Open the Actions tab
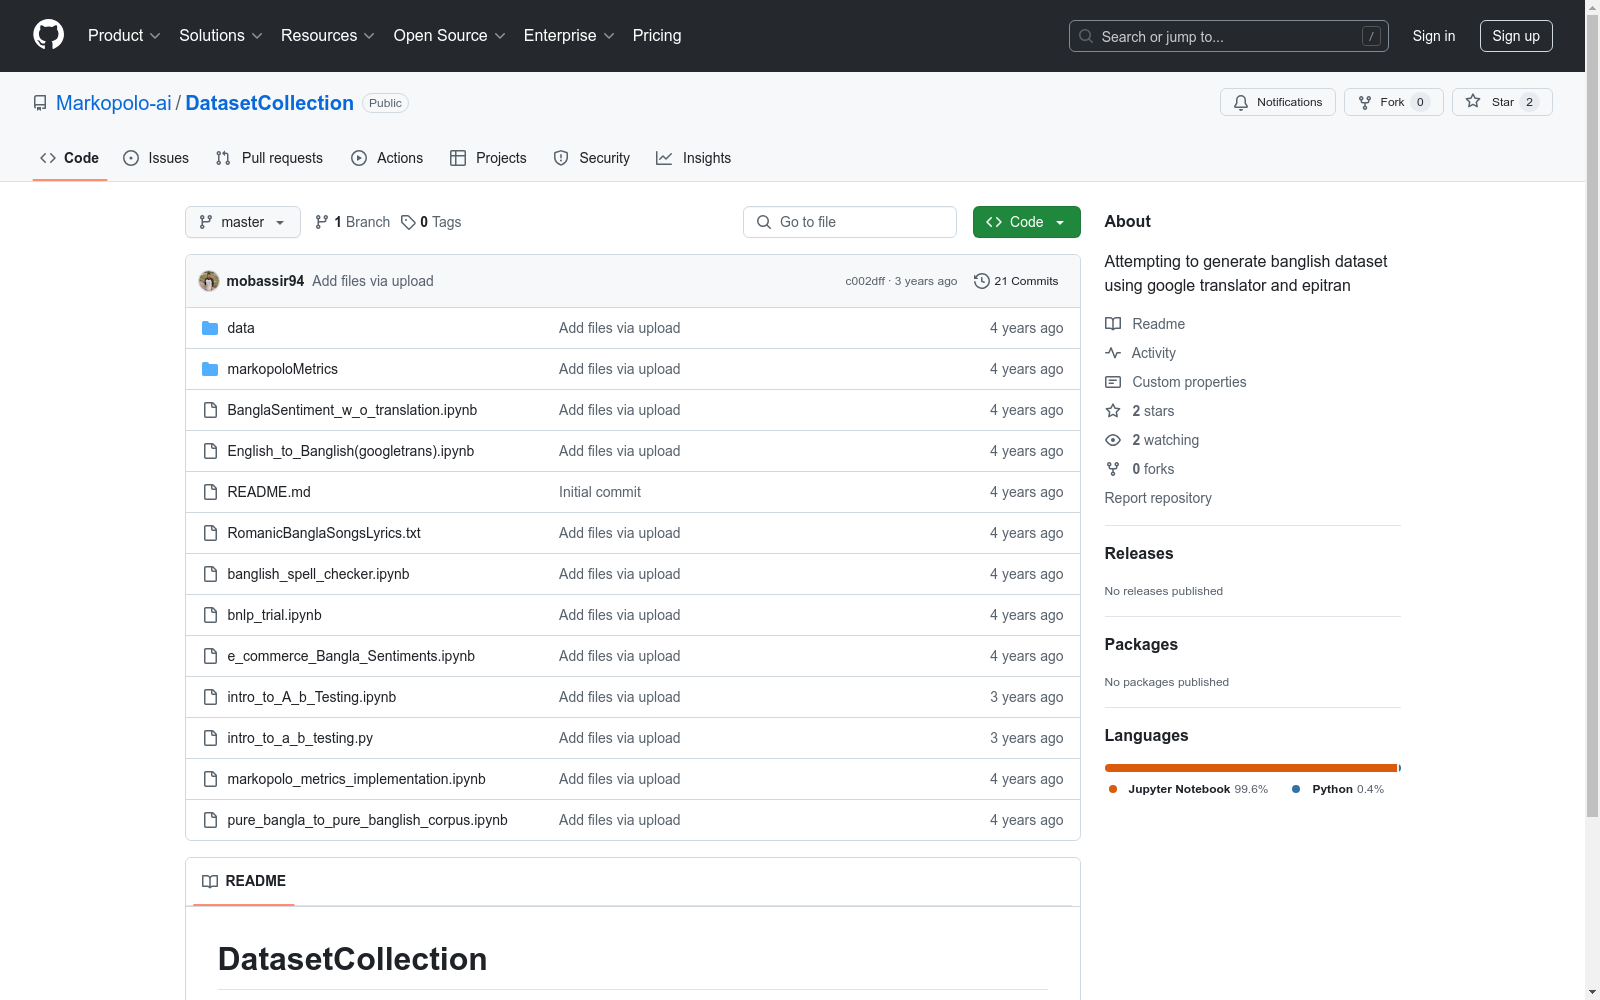Viewport: 1600px width, 1000px height. [x=387, y=158]
